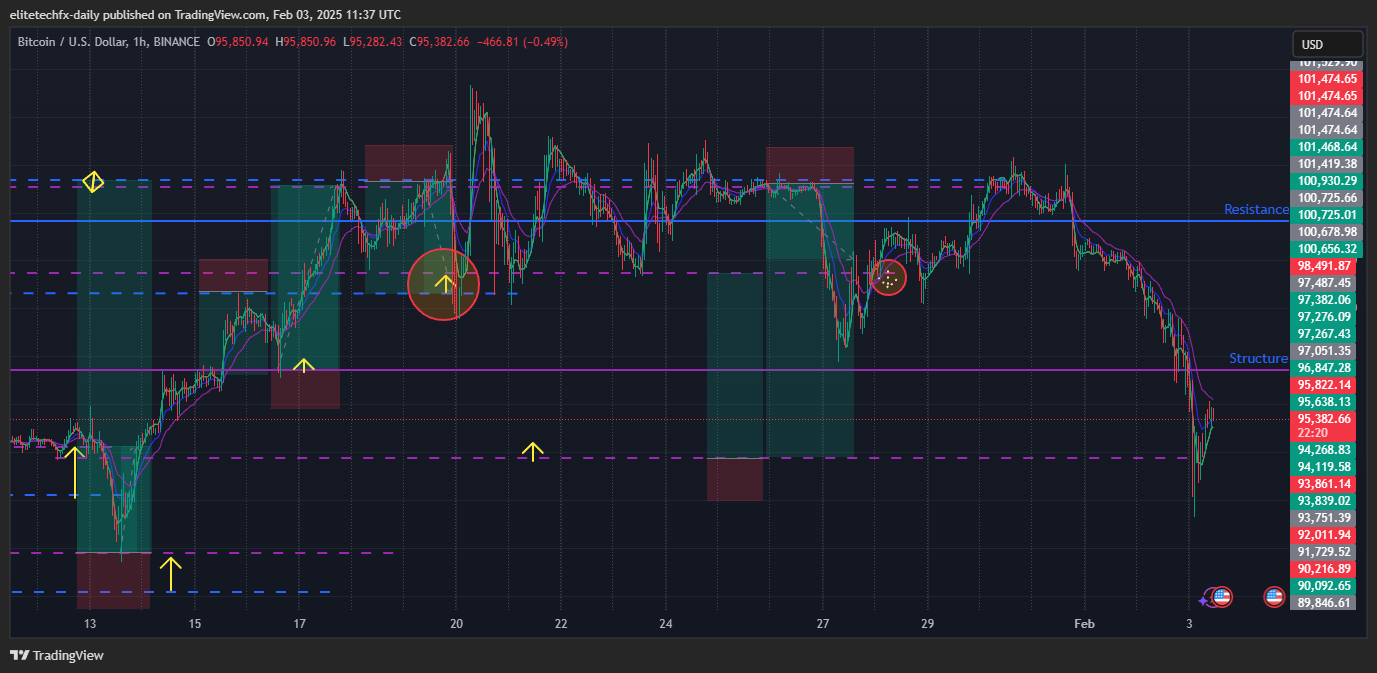Click the 93,861.14 red price label
1377x673 pixels.
coord(1325,483)
